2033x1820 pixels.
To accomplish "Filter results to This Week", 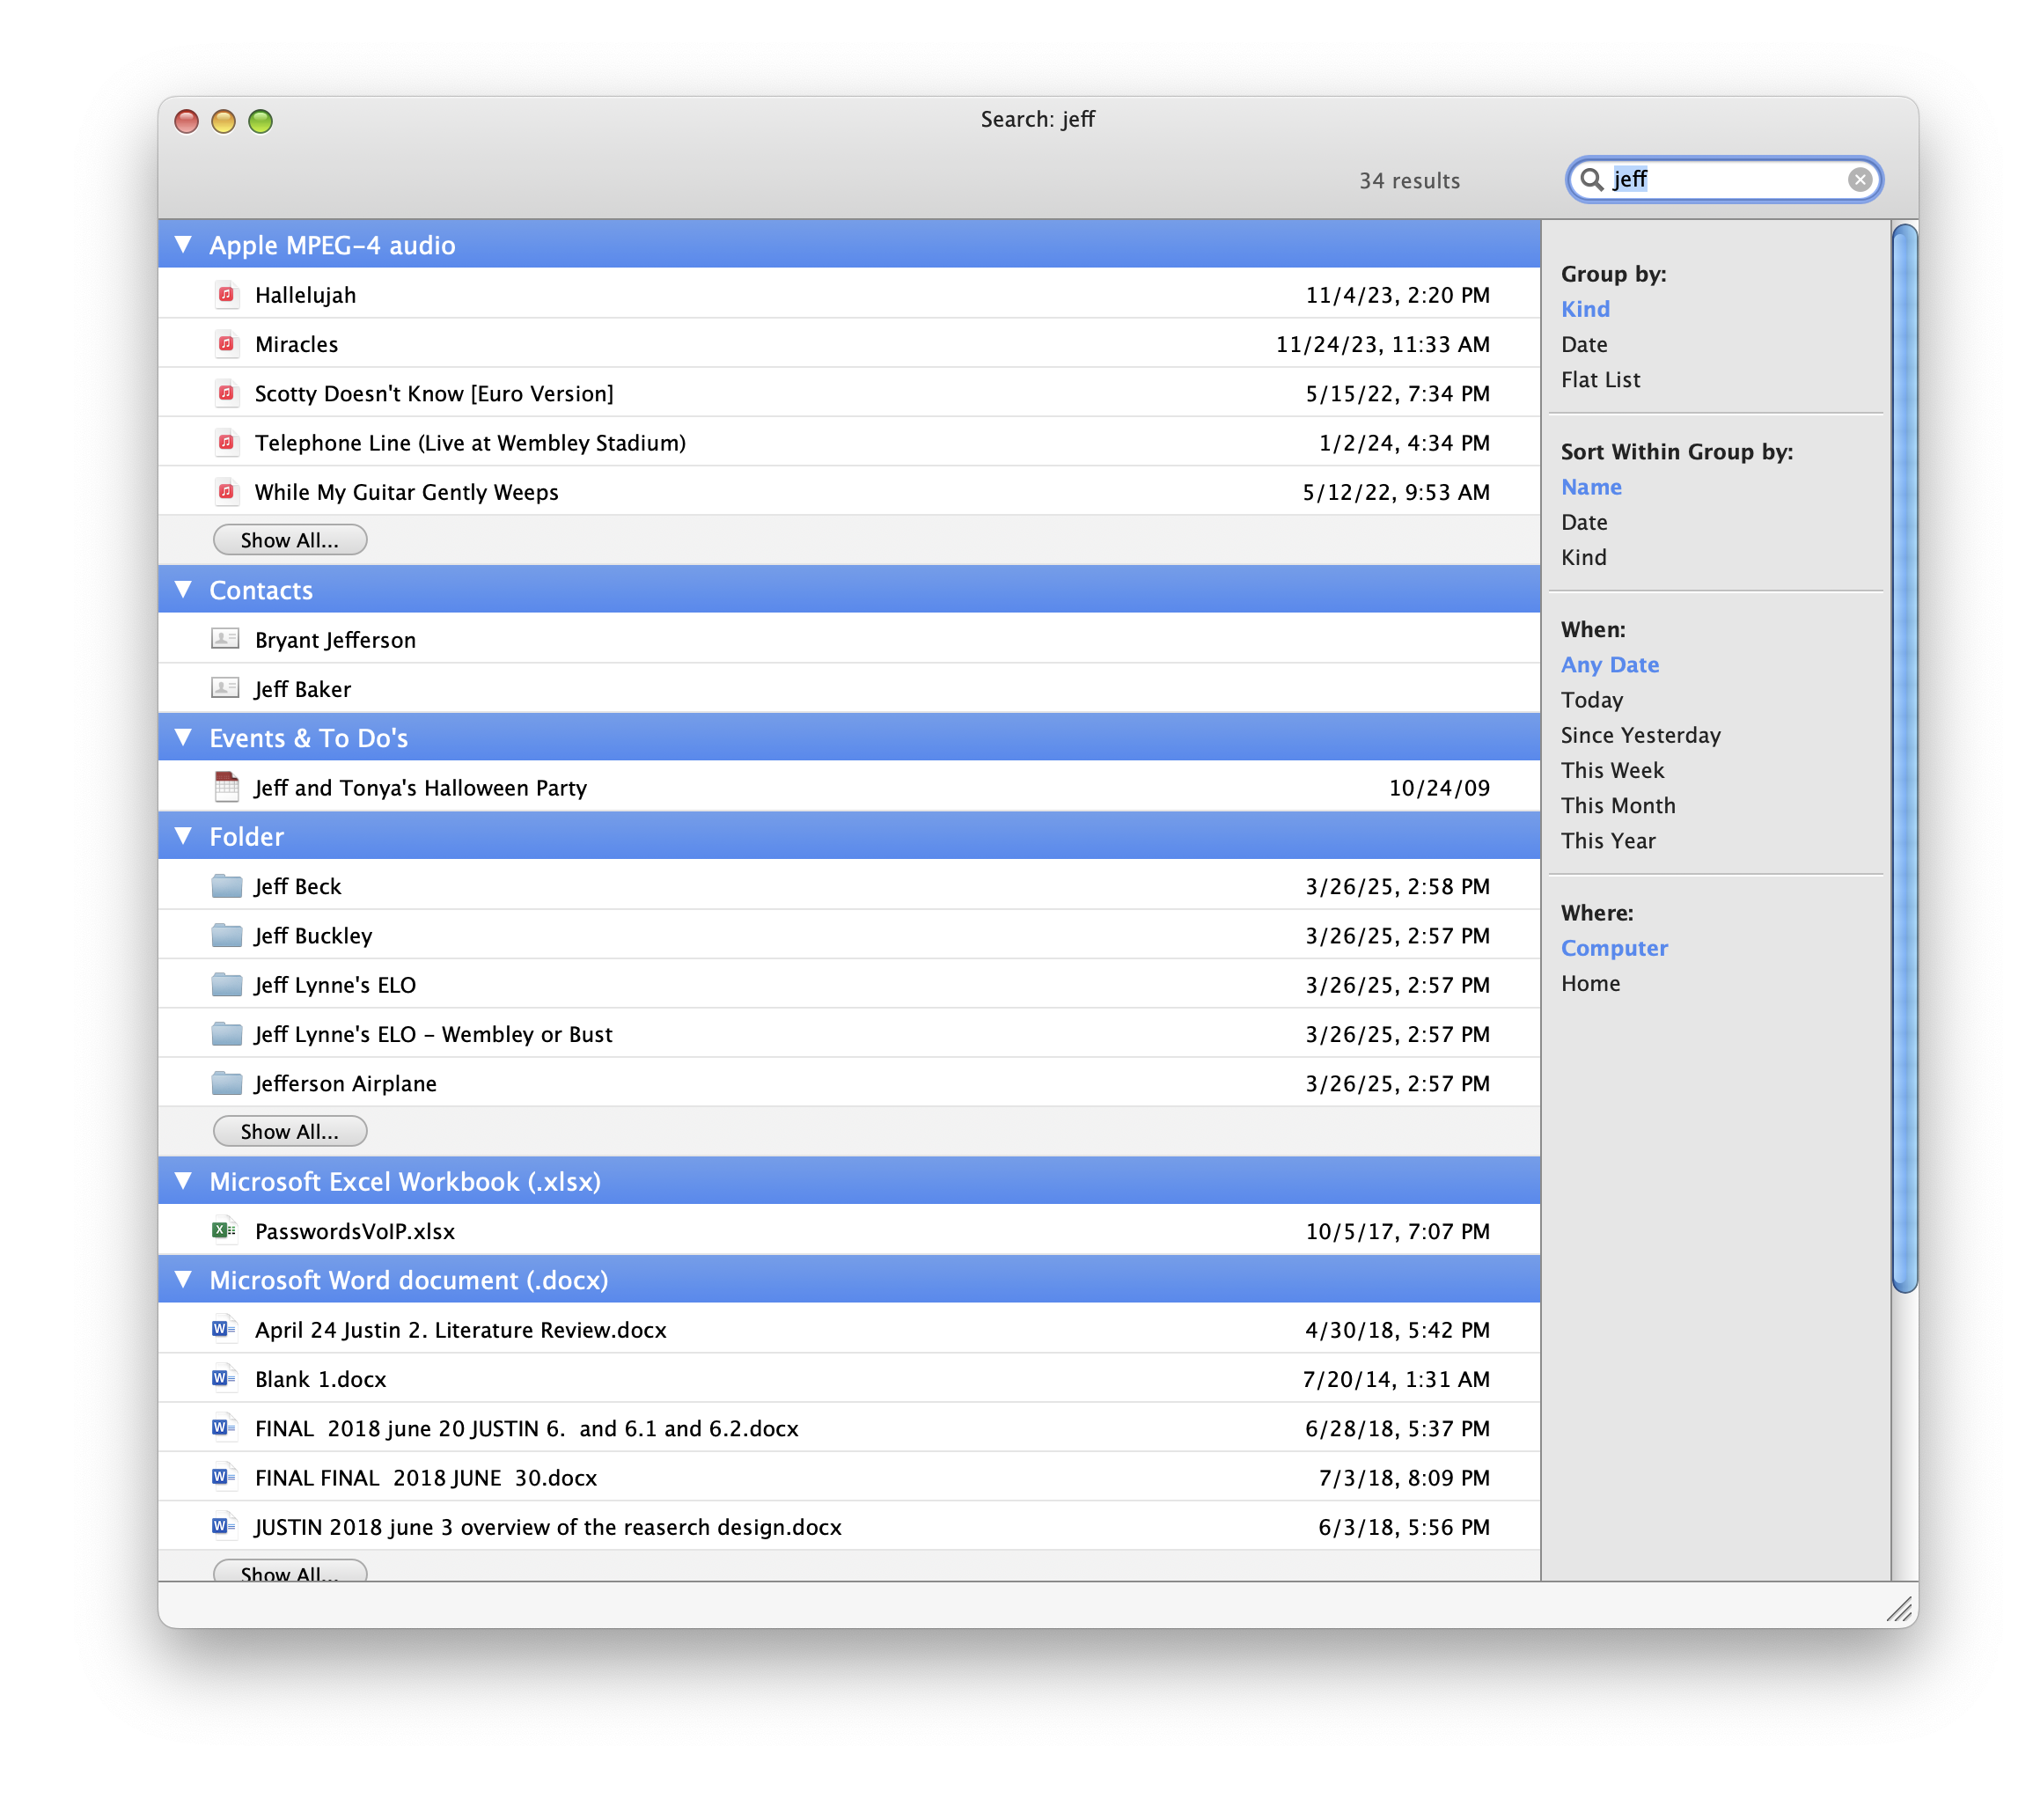I will (1612, 771).
